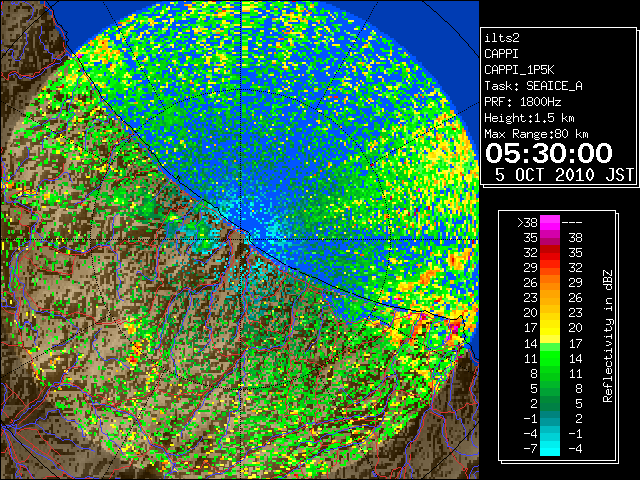Click the radar center where crosshair lines meet

pyautogui.click(x=241, y=239)
